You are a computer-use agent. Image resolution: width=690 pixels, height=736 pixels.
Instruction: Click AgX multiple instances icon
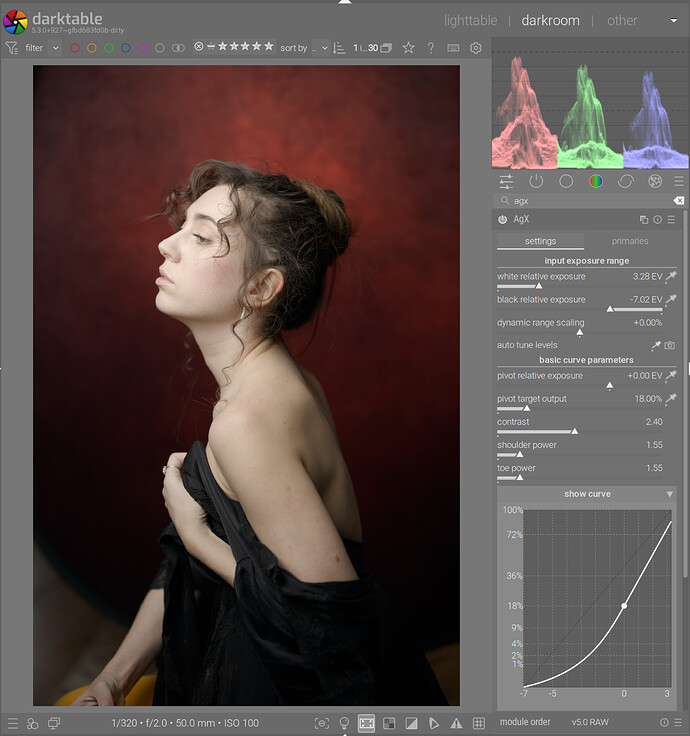pos(644,219)
